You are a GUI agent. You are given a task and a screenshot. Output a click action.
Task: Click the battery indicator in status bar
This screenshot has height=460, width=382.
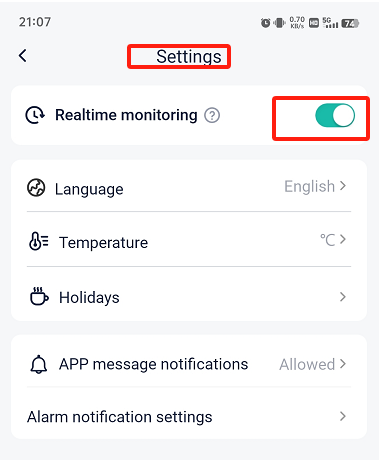(x=350, y=23)
